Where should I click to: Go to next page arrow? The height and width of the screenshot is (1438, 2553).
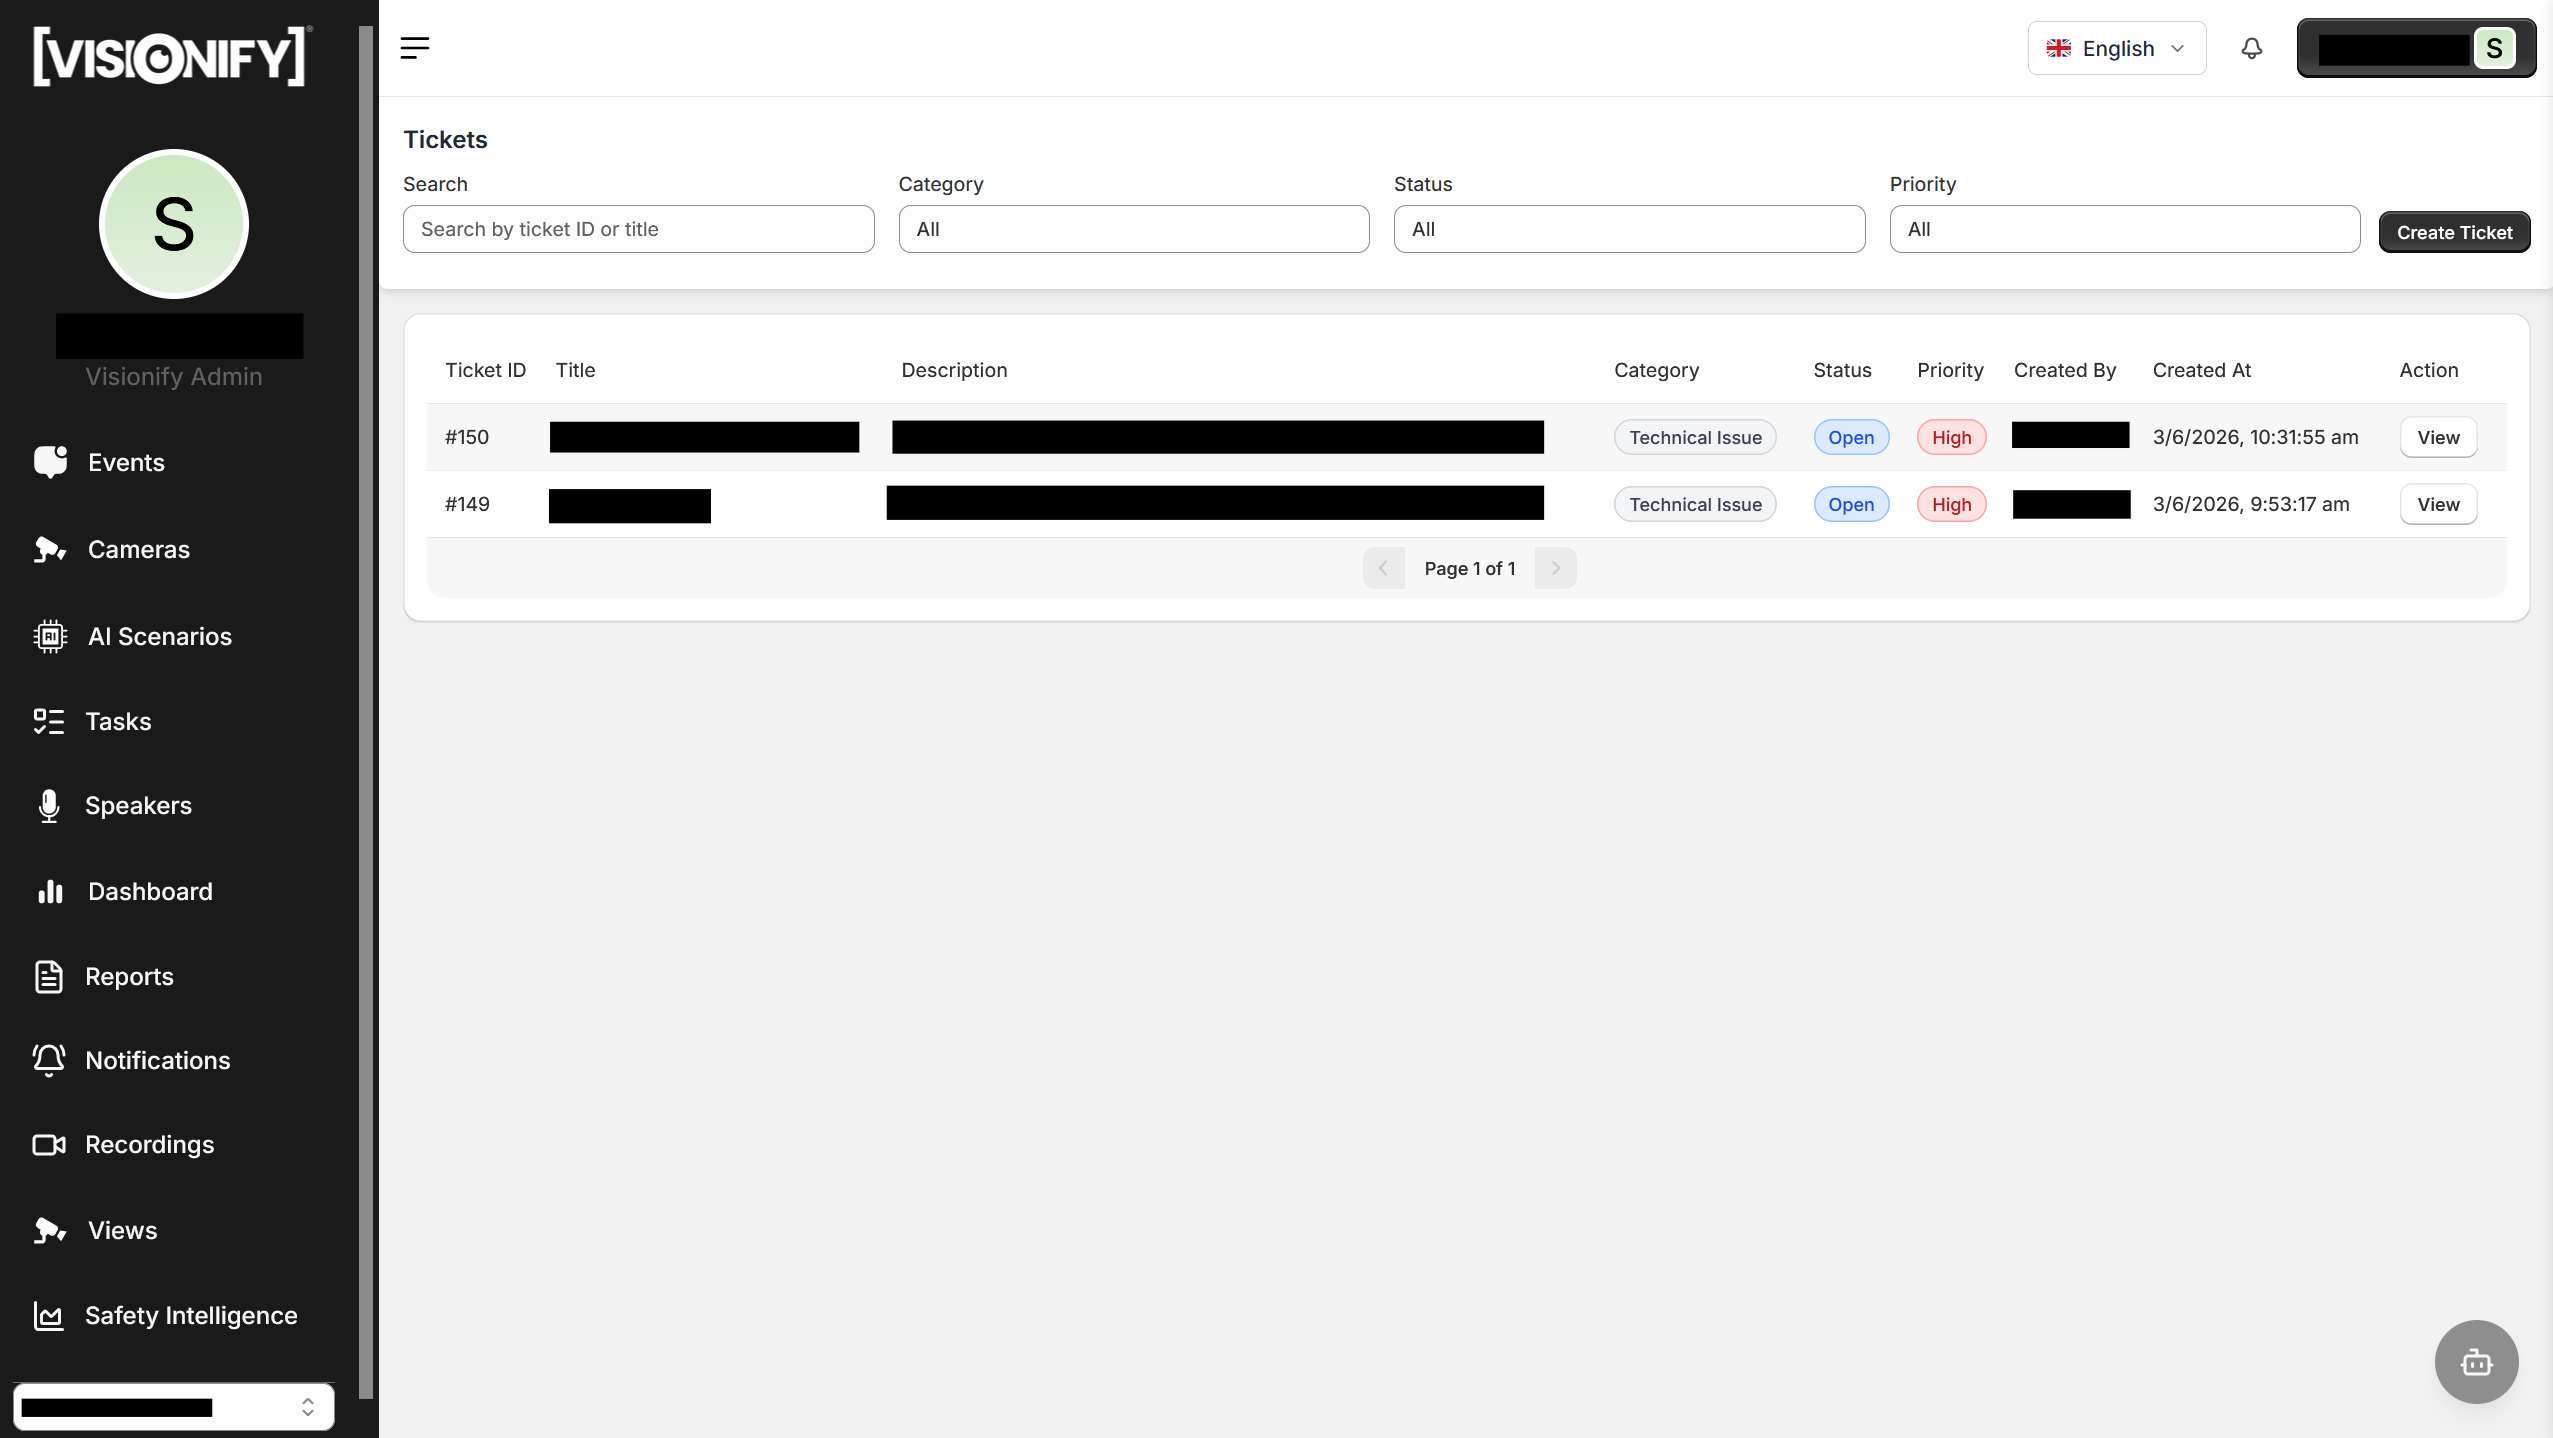[1555, 568]
